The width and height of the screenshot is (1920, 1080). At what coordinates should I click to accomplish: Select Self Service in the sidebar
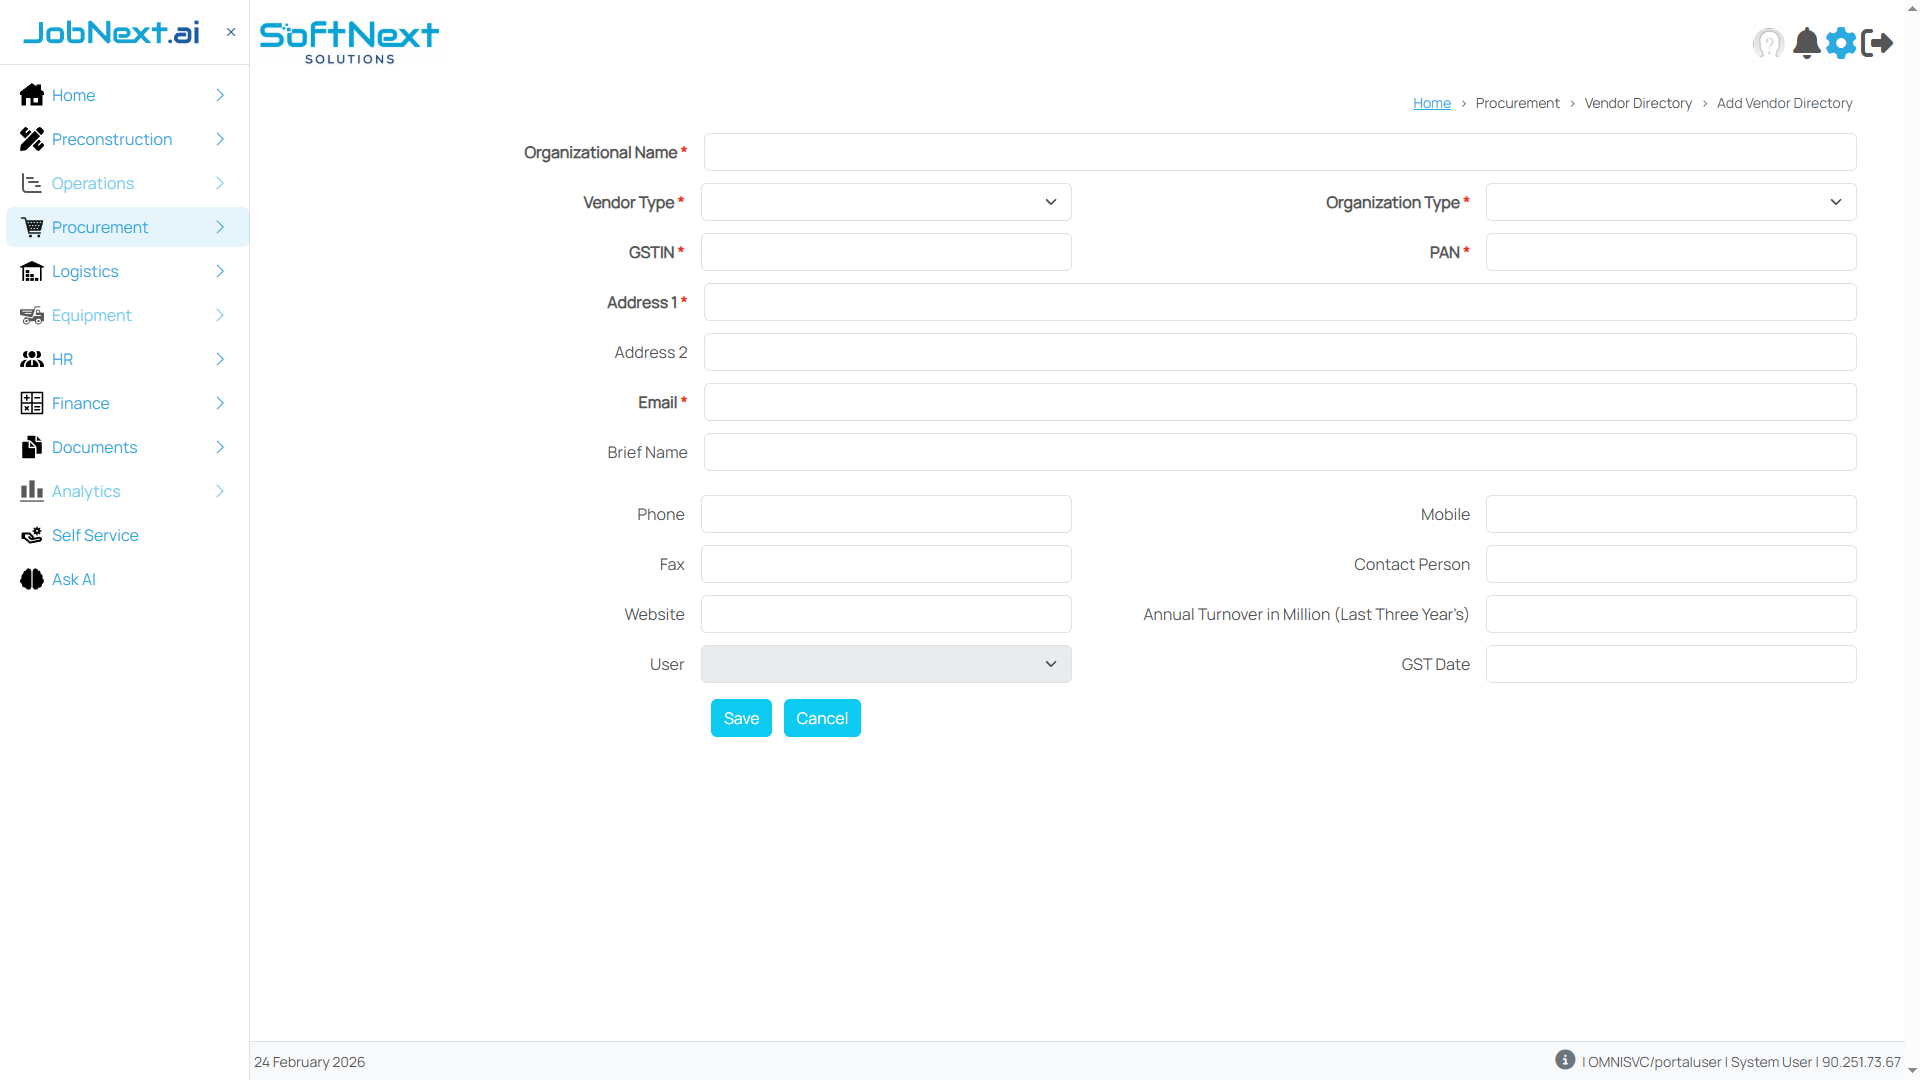[94, 535]
